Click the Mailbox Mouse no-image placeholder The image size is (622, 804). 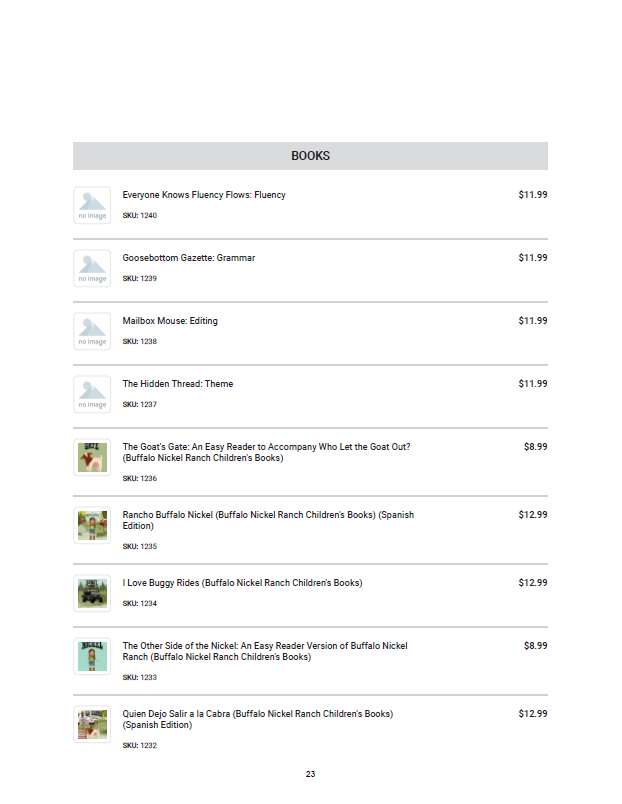[92, 331]
